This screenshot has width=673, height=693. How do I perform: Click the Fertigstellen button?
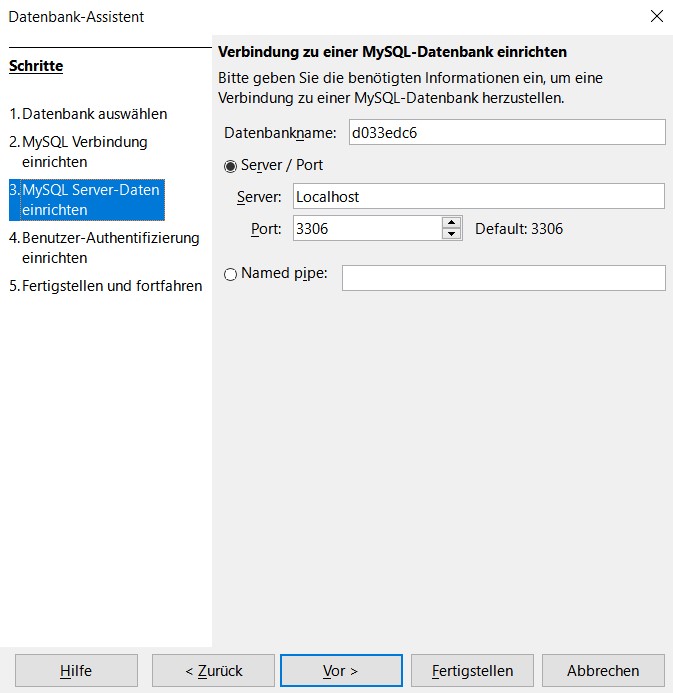[x=472, y=671]
